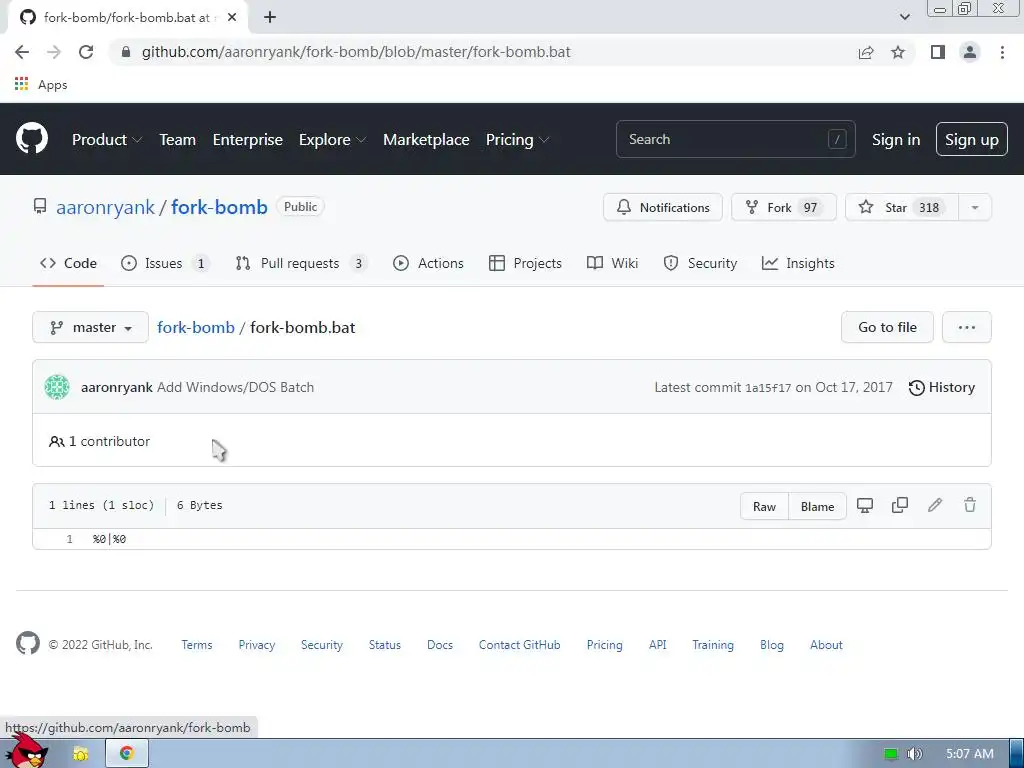The width and height of the screenshot is (1024, 768).
Task: Open footer Terms link
Action: click(x=197, y=645)
